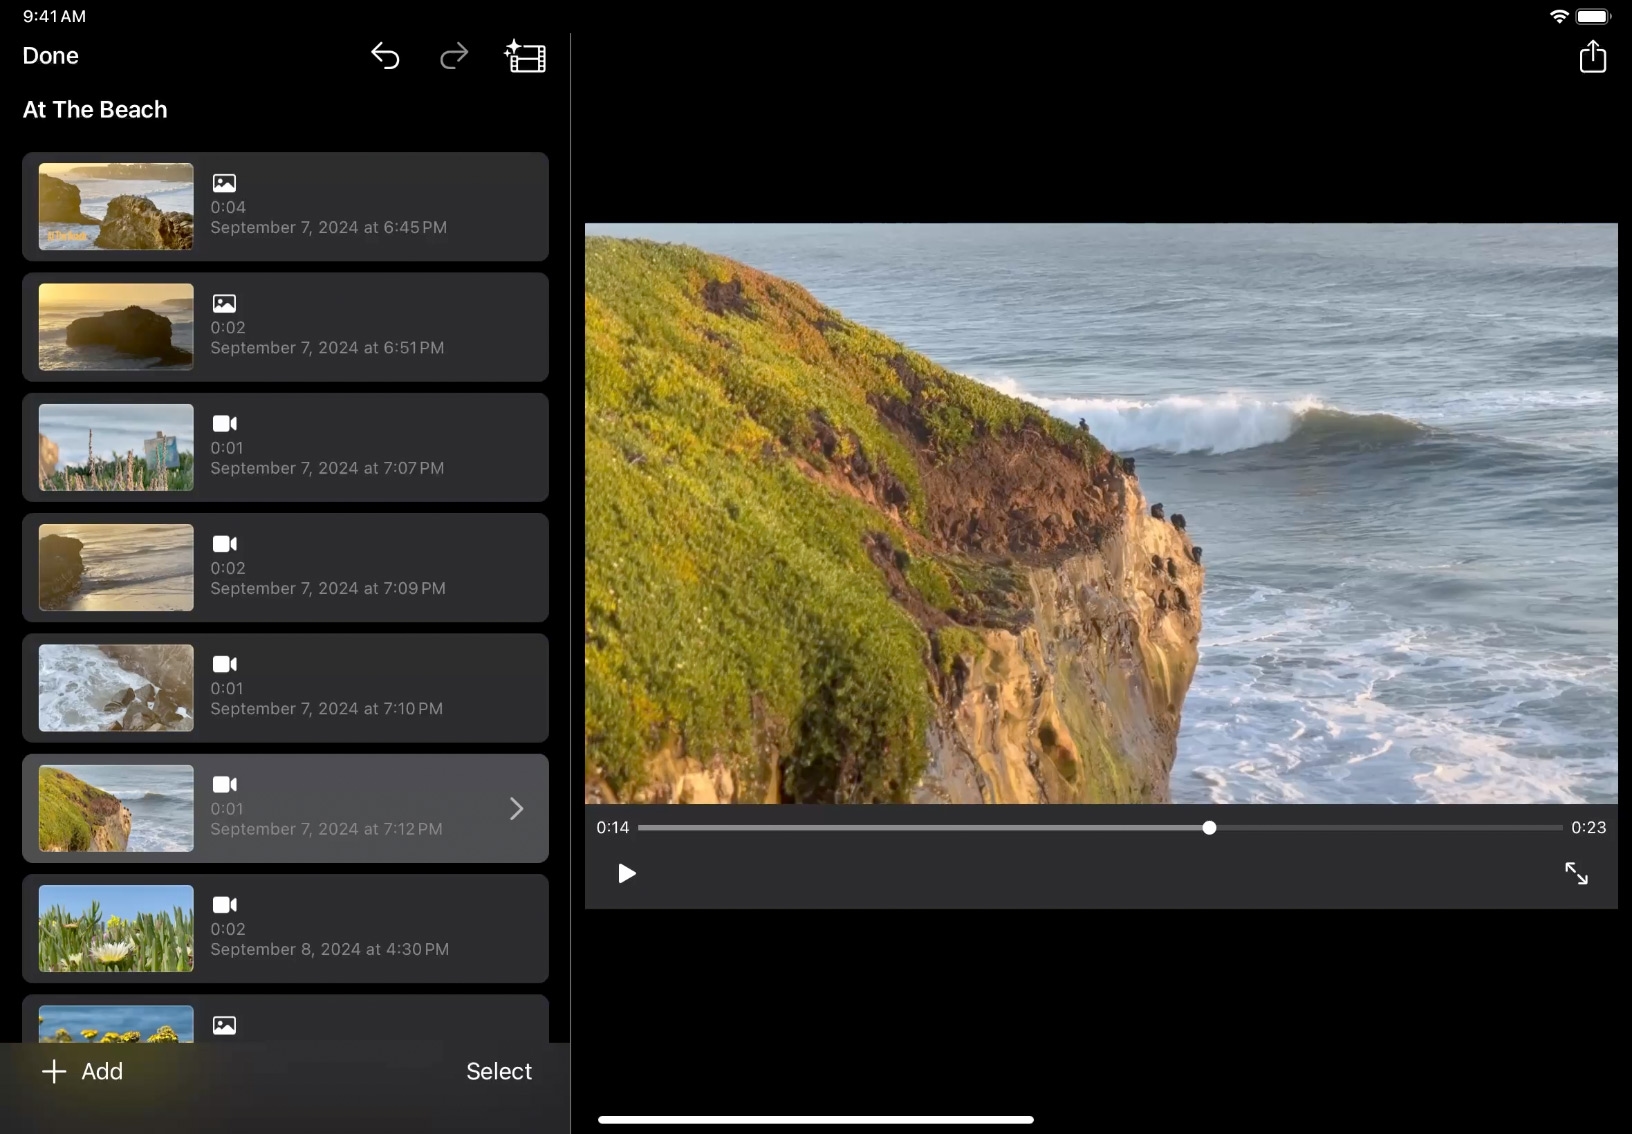Viewport: 1632px width, 1134px height.
Task: Click the text 'September 8, 2024 at 4:30 PM'
Action: click(330, 949)
